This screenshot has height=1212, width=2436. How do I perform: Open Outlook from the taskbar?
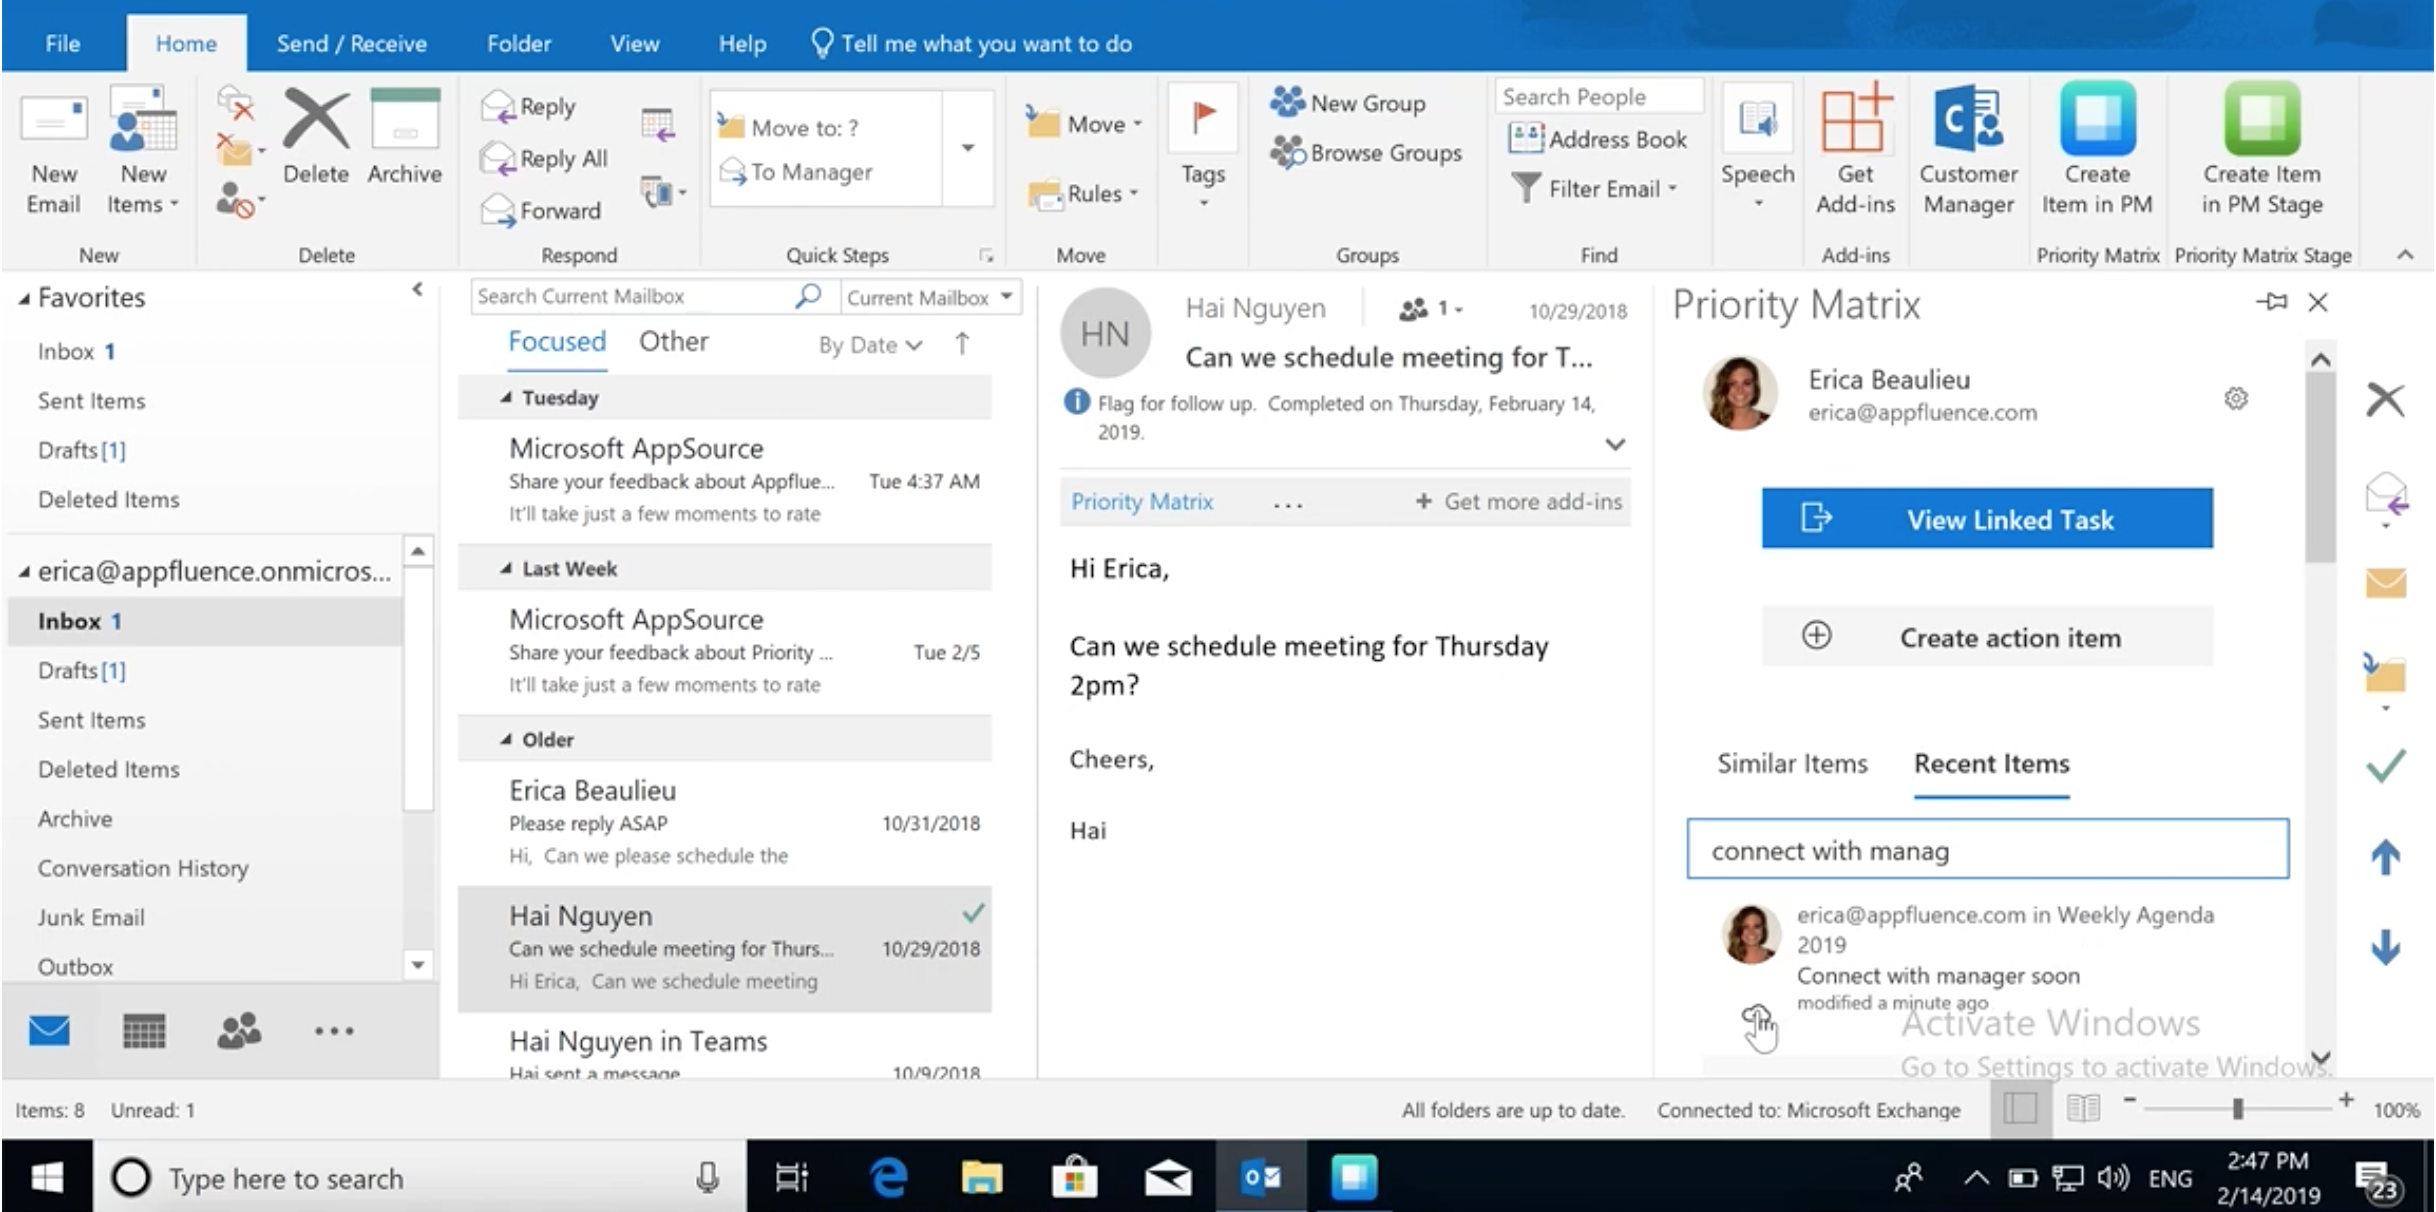tap(1262, 1178)
